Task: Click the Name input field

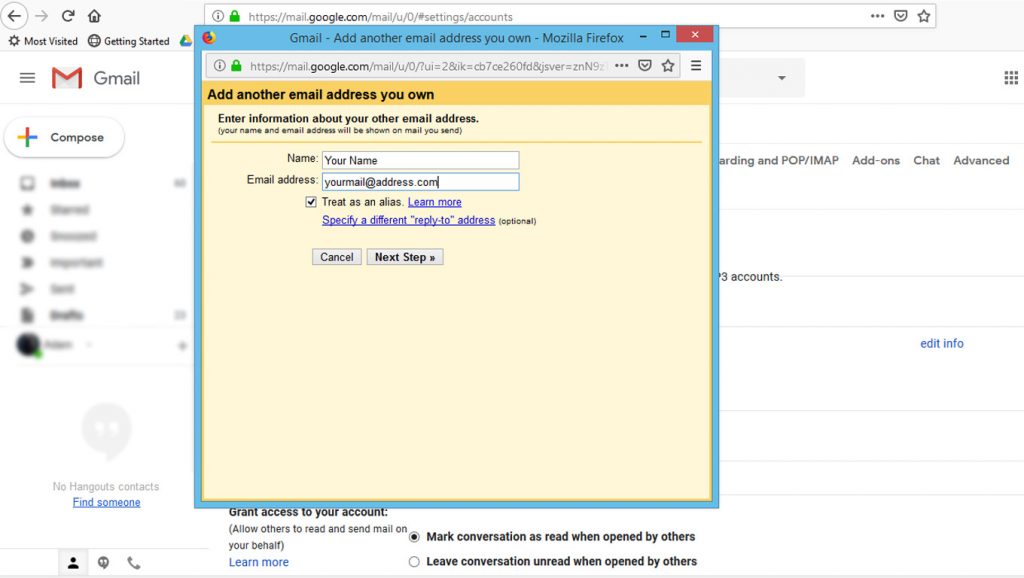Action: click(x=421, y=160)
